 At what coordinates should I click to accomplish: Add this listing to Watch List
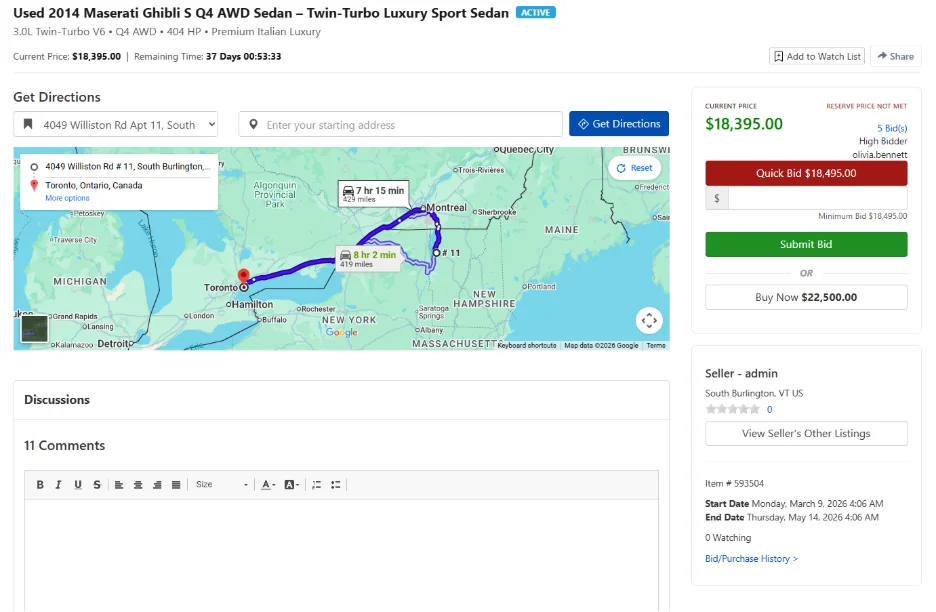point(817,56)
